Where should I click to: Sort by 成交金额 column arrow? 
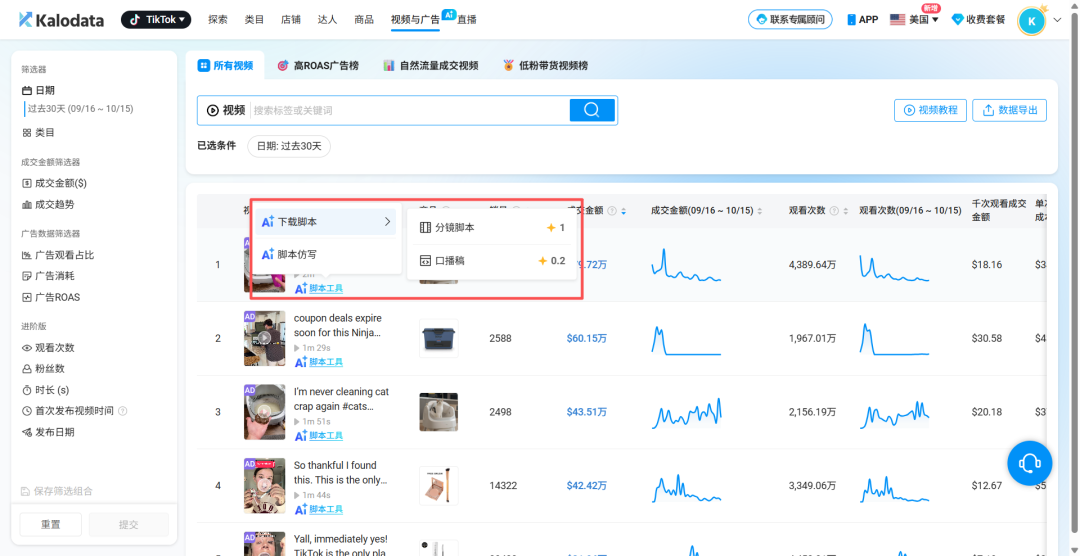tap(623, 211)
